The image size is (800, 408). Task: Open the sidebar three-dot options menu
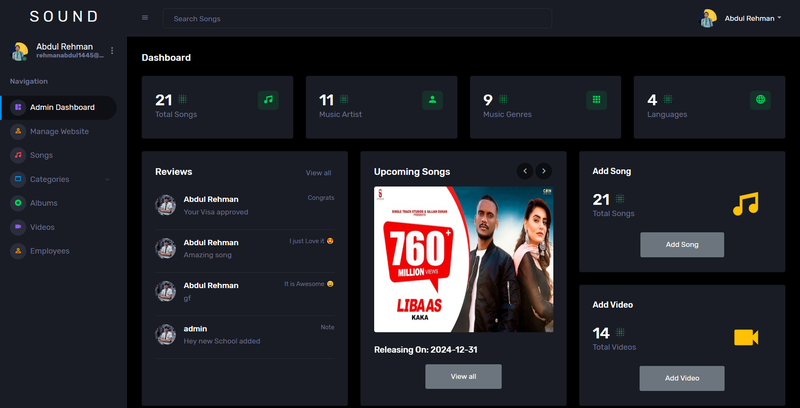[x=112, y=50]
